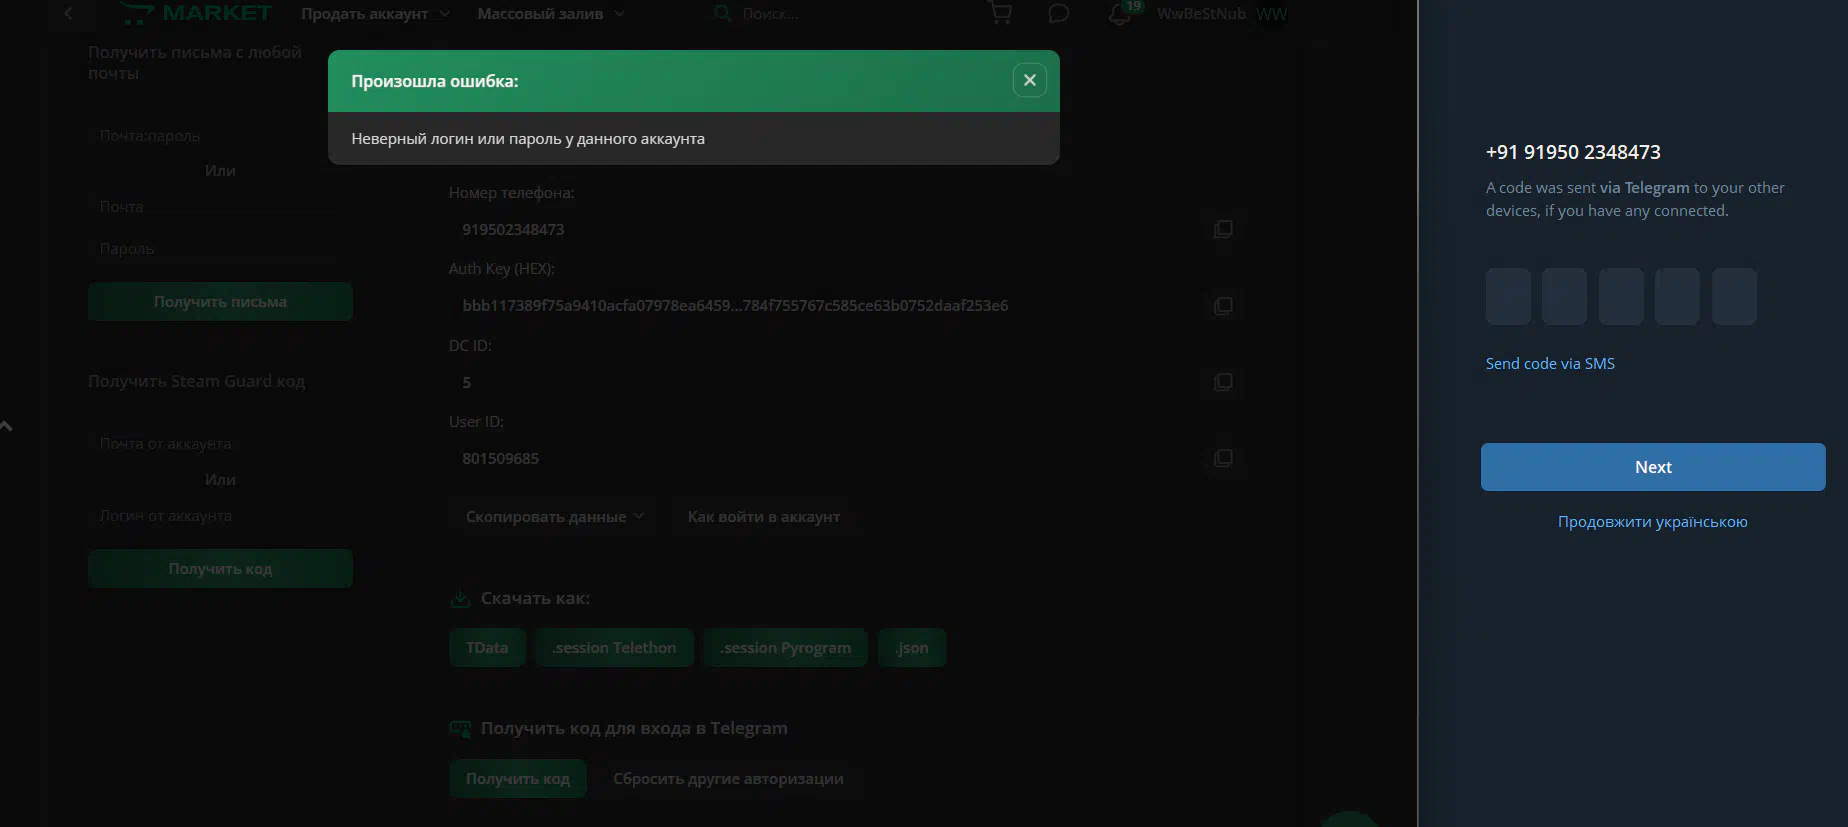The image size is (1848, 827).
Task: Open the chat messages icon
Action: tap(1058, 13)
